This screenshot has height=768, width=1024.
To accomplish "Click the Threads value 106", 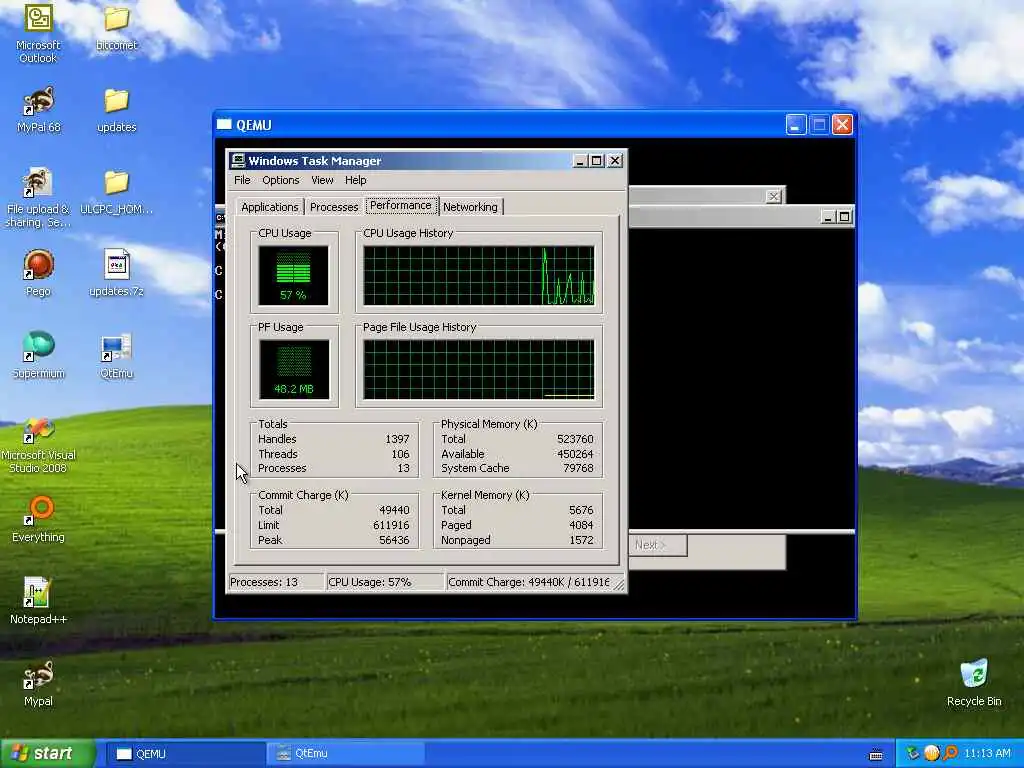I will [400, 454].
